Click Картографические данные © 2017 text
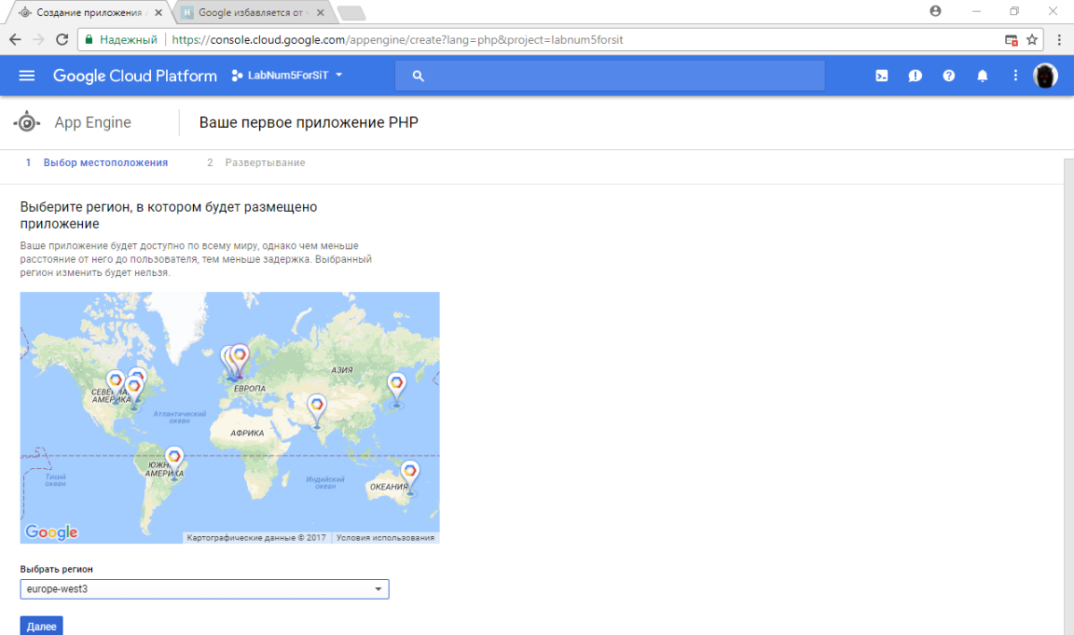1074x635 pixels. [255, 538]
